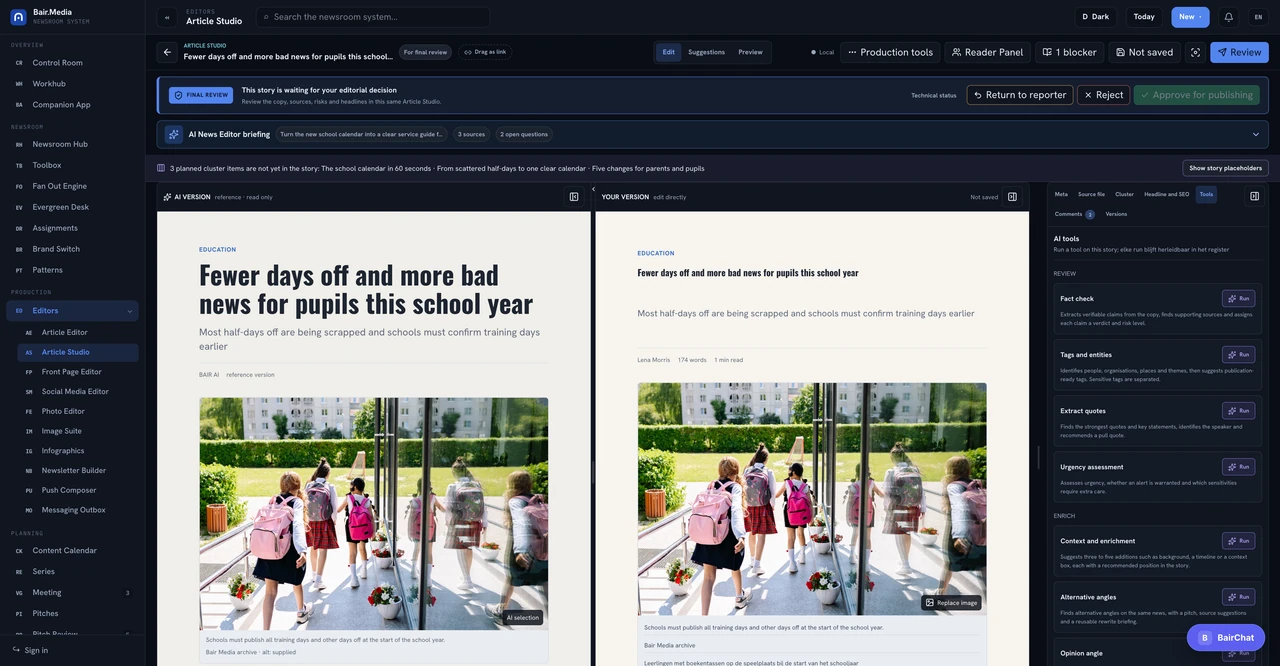Click Show story placeholders
The image size is (1280, 666).
(x=1225, y=168)
